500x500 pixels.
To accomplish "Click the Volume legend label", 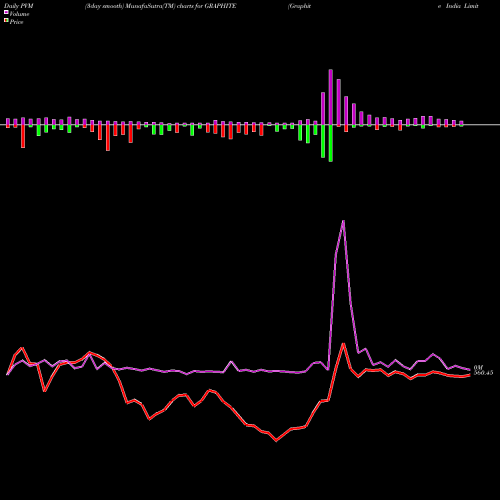I will point(19,14).
